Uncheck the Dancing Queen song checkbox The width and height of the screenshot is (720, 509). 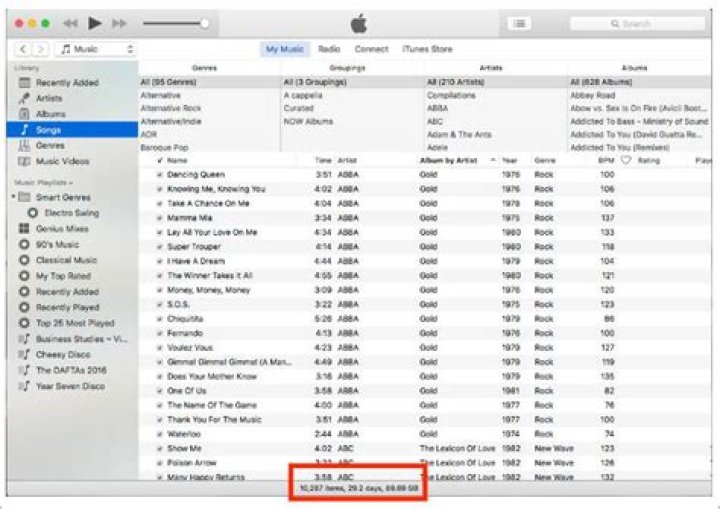click(x=160, y=174)
